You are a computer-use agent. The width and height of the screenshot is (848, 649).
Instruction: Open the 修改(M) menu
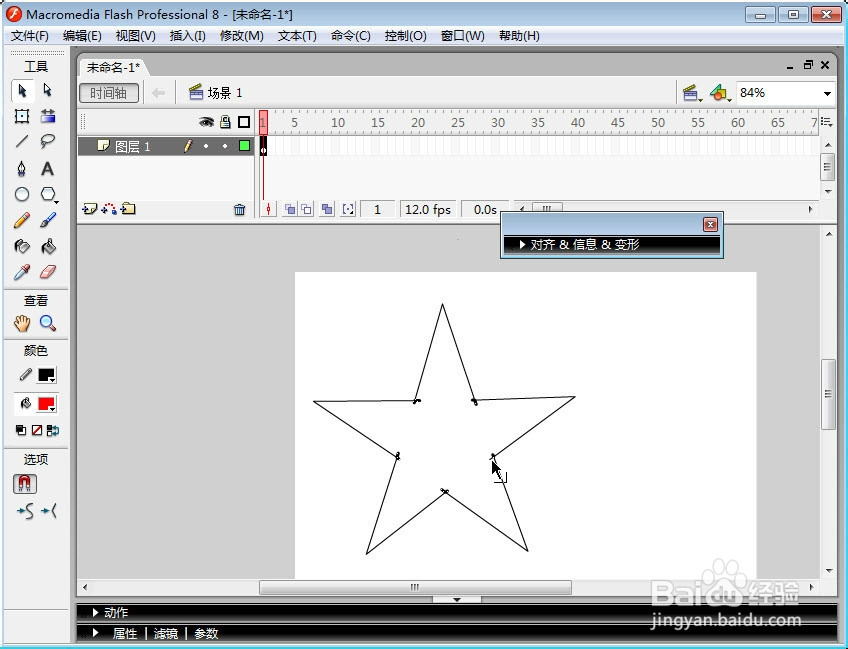click(x=241, y=36)
